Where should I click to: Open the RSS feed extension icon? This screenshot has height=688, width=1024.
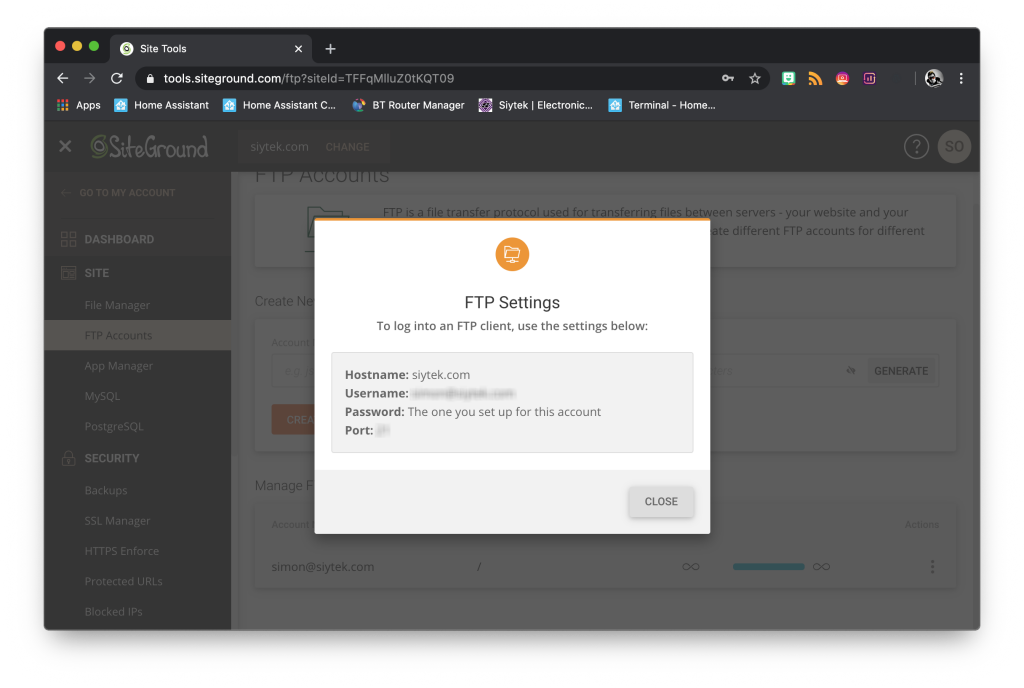tap(815, 78)
